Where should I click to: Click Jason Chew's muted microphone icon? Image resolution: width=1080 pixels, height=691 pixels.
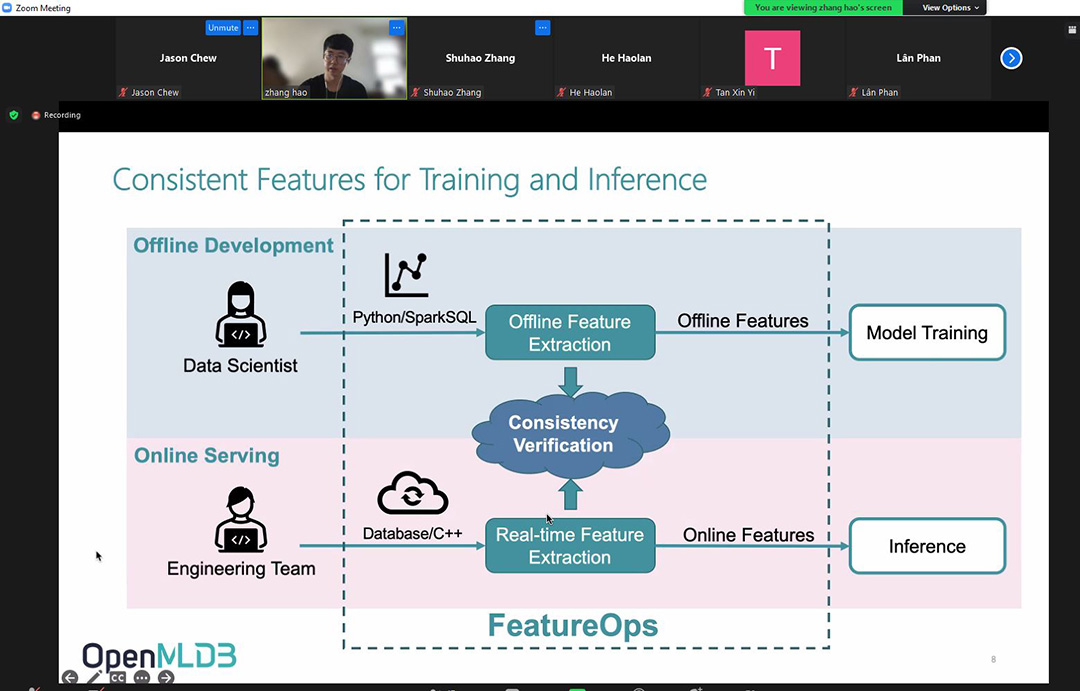(x=123, y=92)
